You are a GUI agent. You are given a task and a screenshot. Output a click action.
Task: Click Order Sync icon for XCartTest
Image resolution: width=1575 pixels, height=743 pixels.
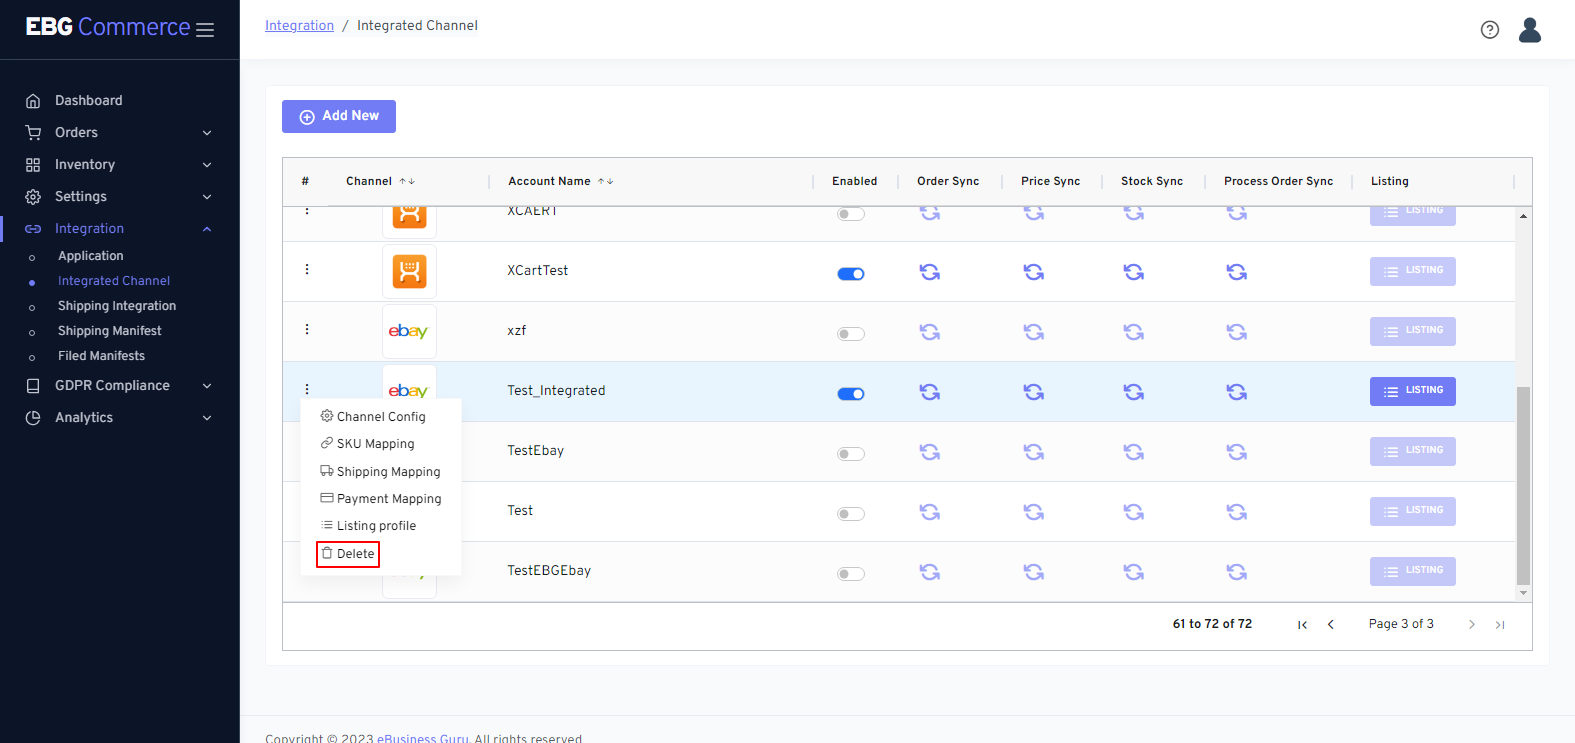pos(930,272)
